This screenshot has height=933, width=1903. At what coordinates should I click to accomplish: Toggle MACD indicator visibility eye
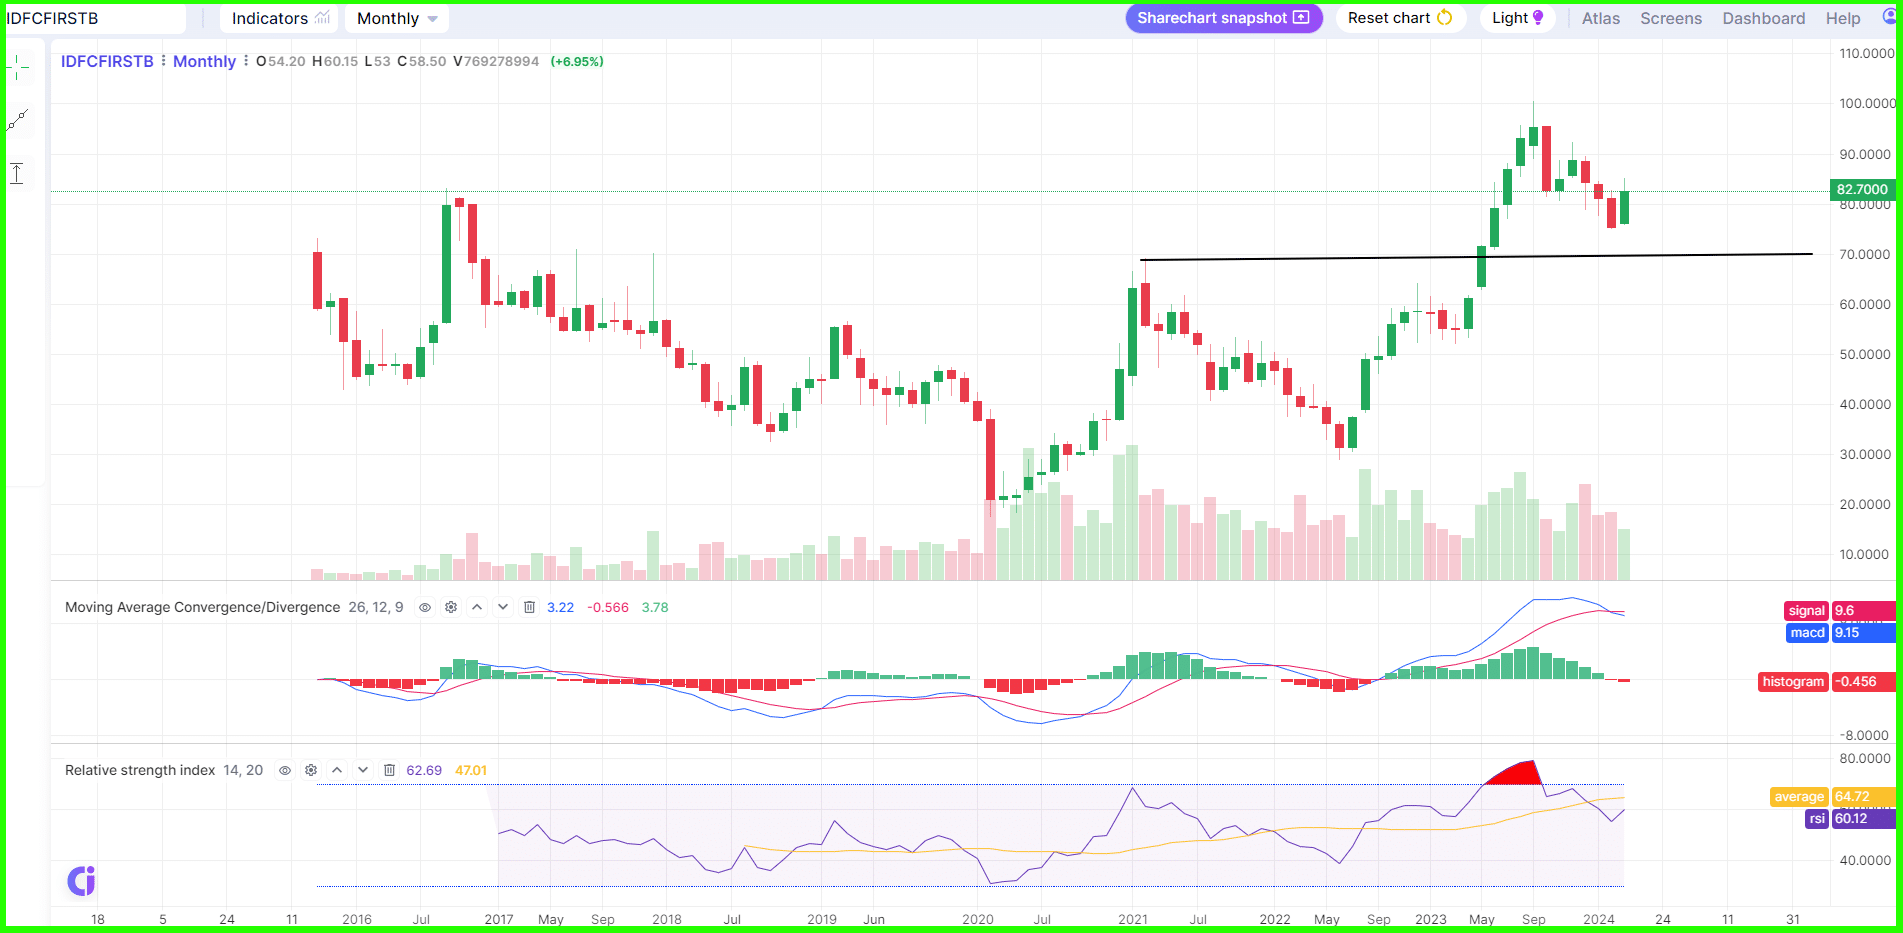point(425,607)
